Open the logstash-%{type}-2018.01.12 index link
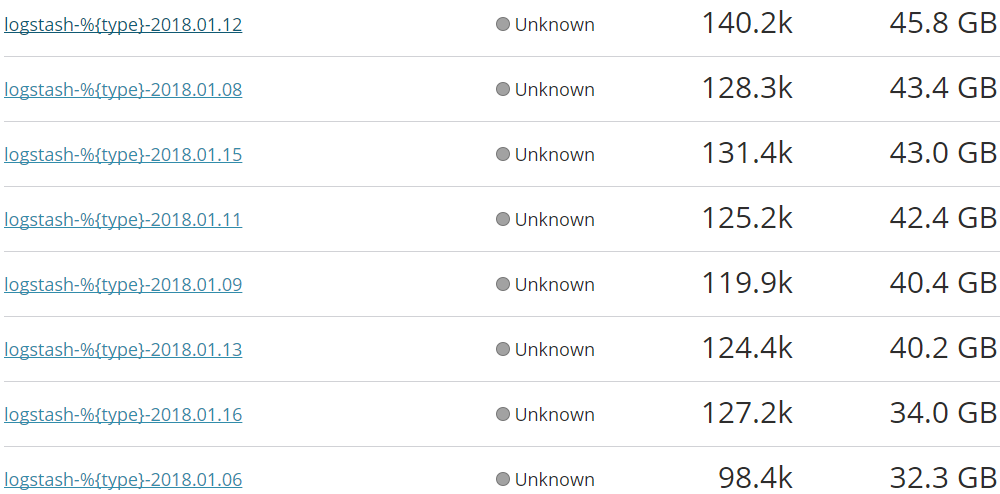The image size is (1000, 494). click(x=123, y=25)
